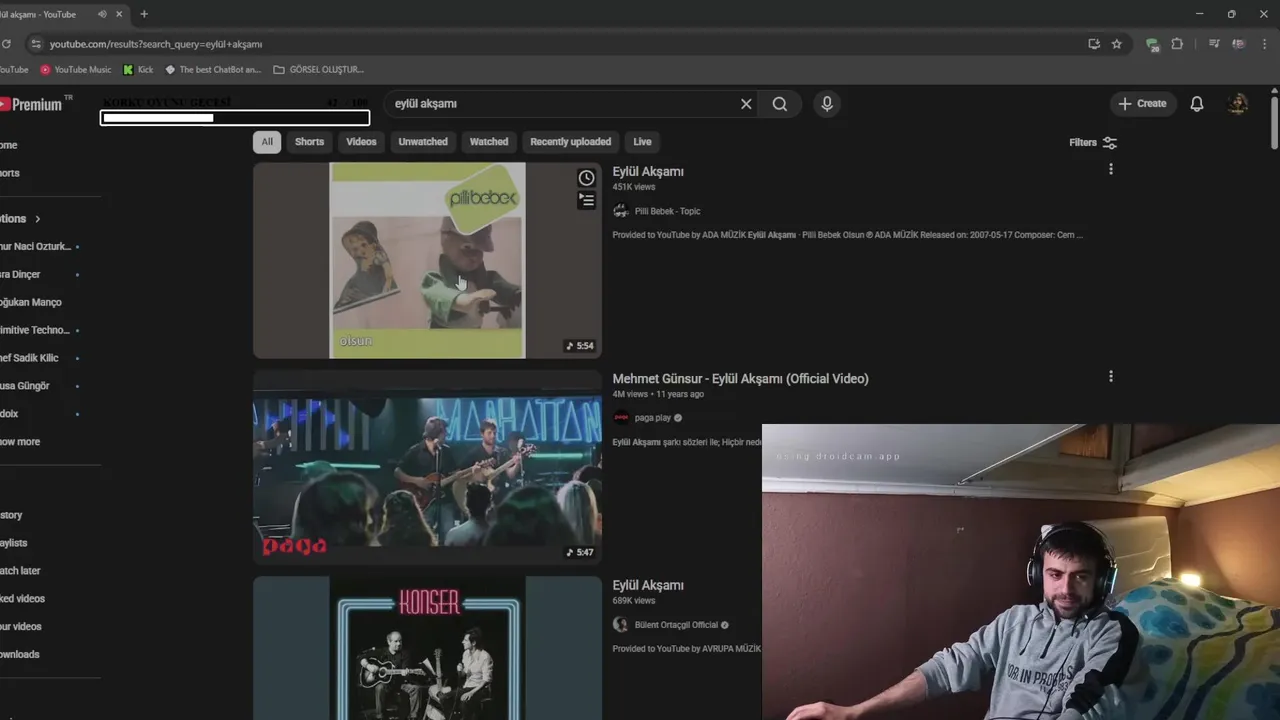1280x720 pixels.
Task: Click the paga play channel avatar icon
Action: (x=621, y=418)
